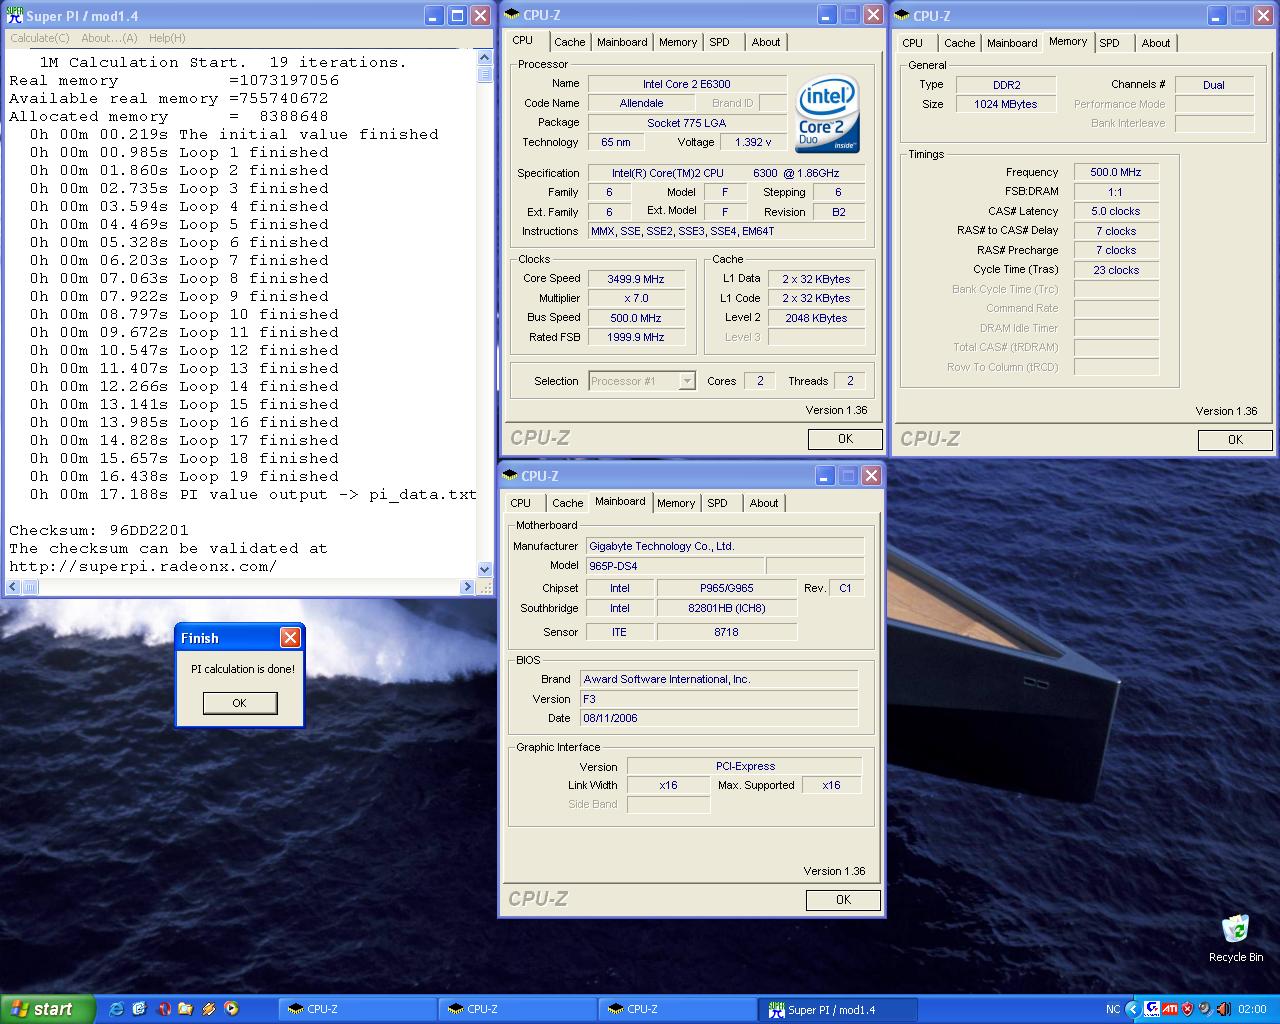Image resolution: width=1280 pixels, height=1024 pixels.
Task: Launch Opera browser from quick launch
Action: click(x=163, y=1009)
